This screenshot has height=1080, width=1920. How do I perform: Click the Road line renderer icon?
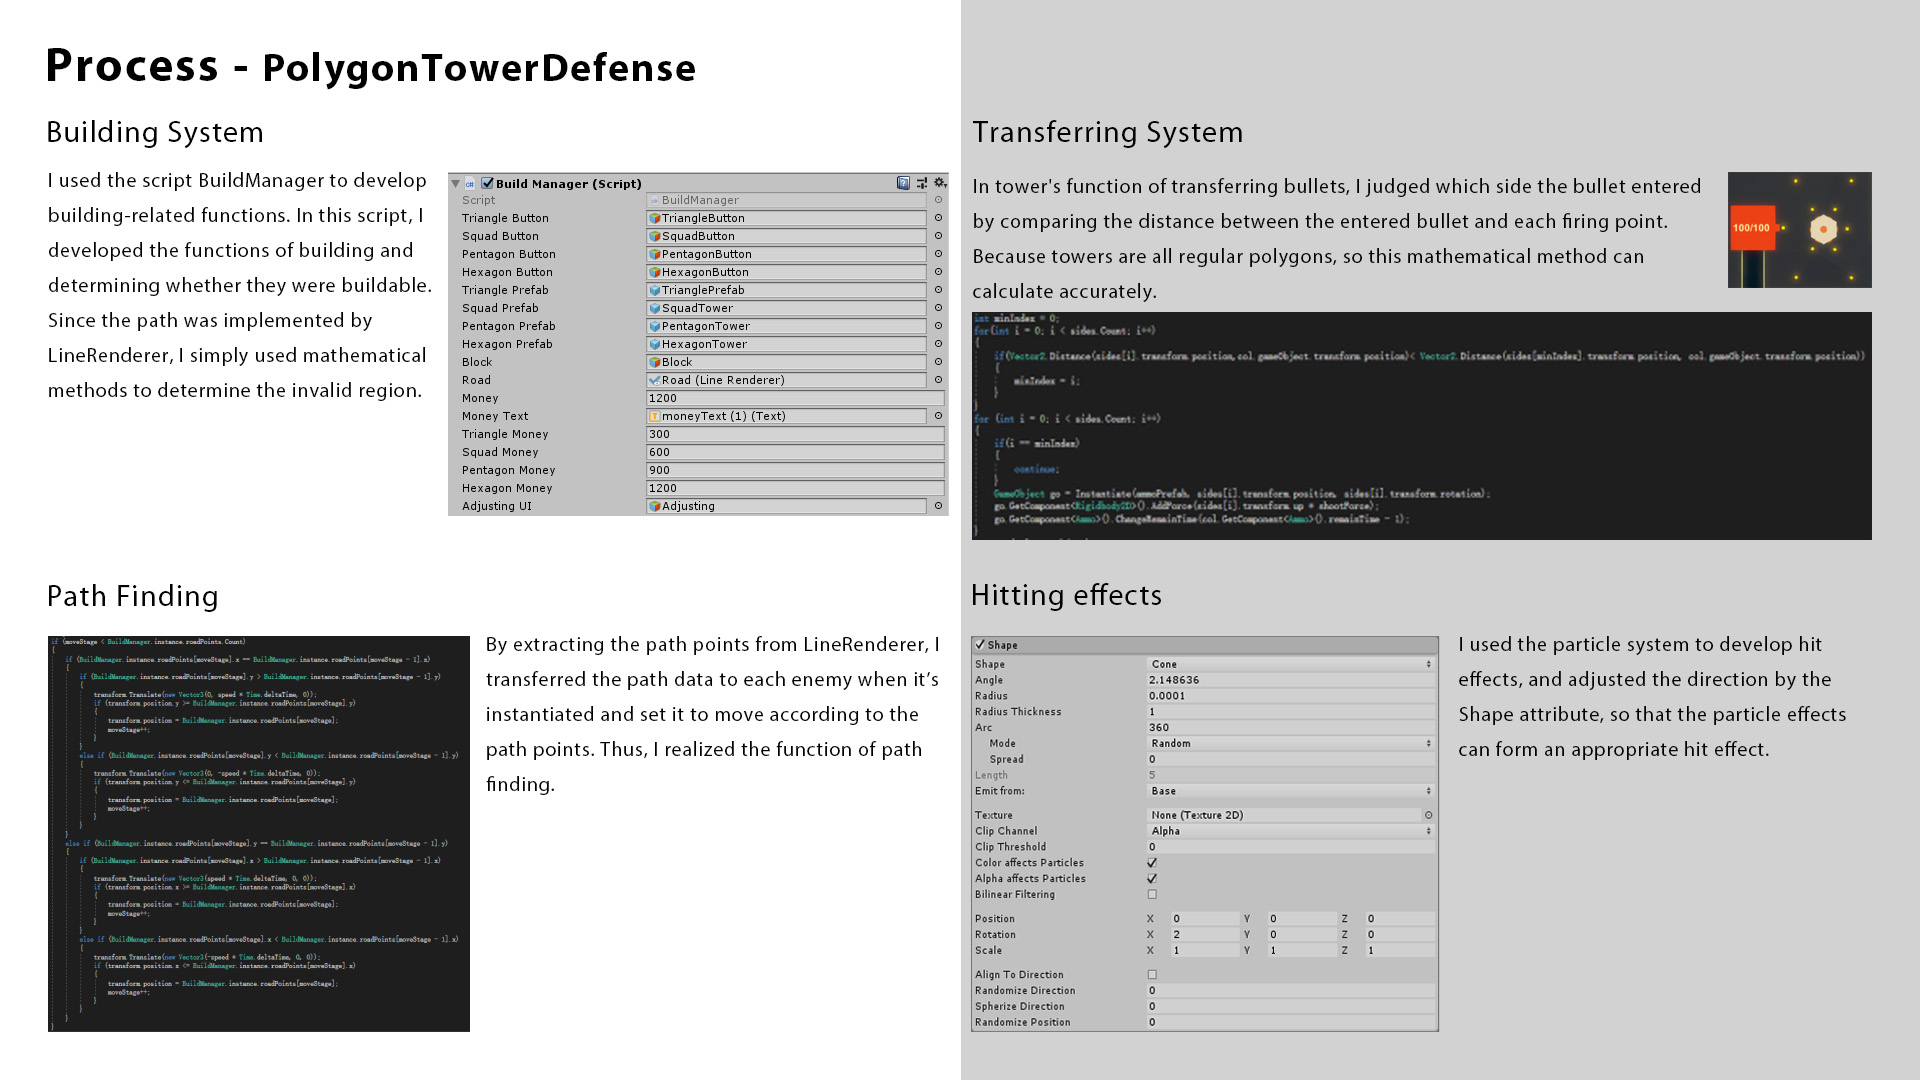tap(655, 380)
